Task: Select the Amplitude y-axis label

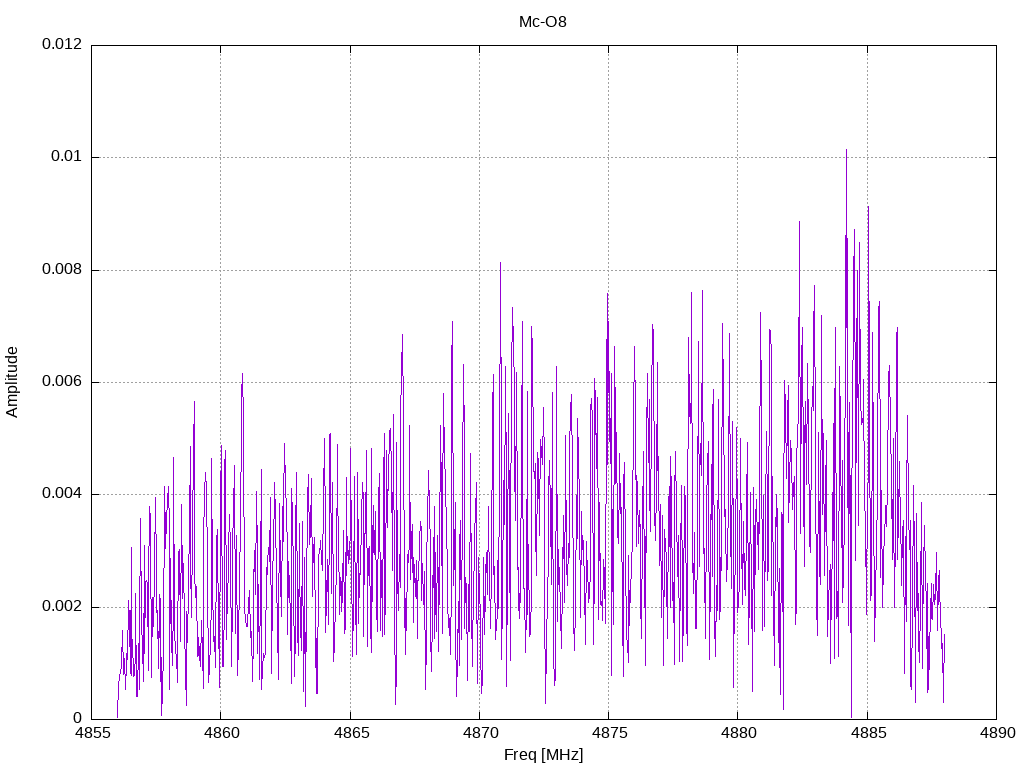Action: pyautogui.click(x=13, y=382)
